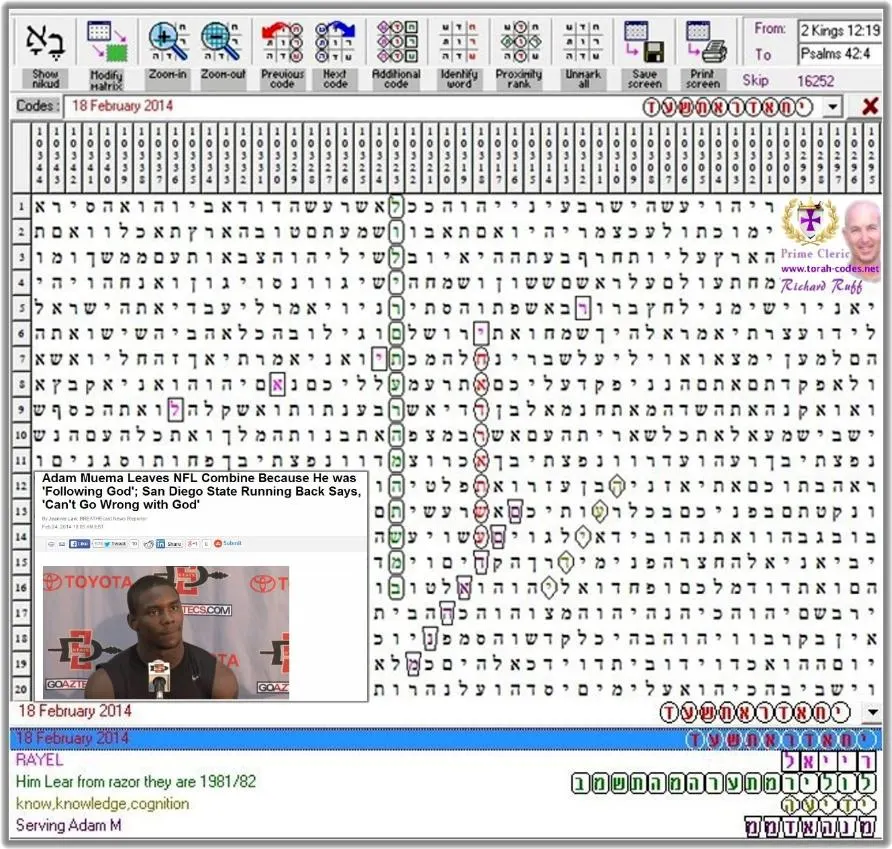Click the Zoom-in magnifier icon

tap(168, 42)
